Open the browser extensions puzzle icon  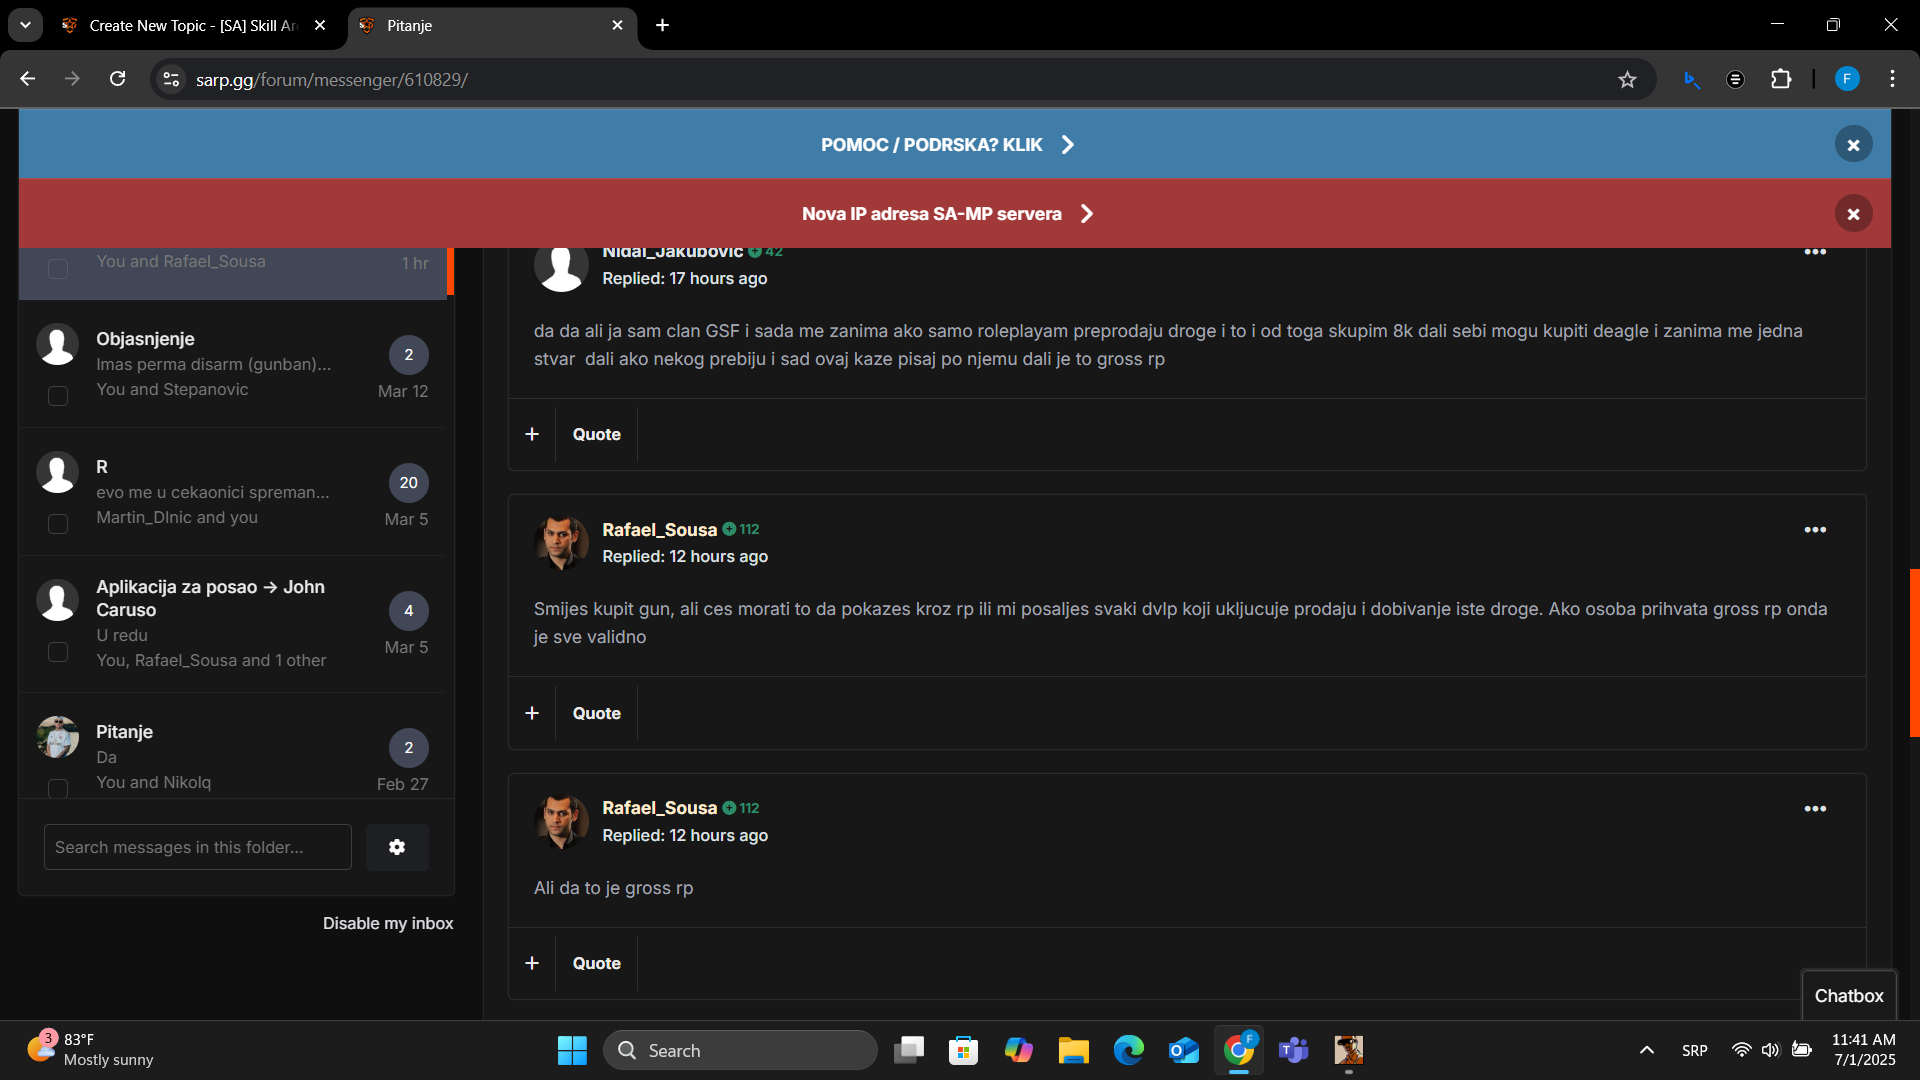(x=1781, y=79)
